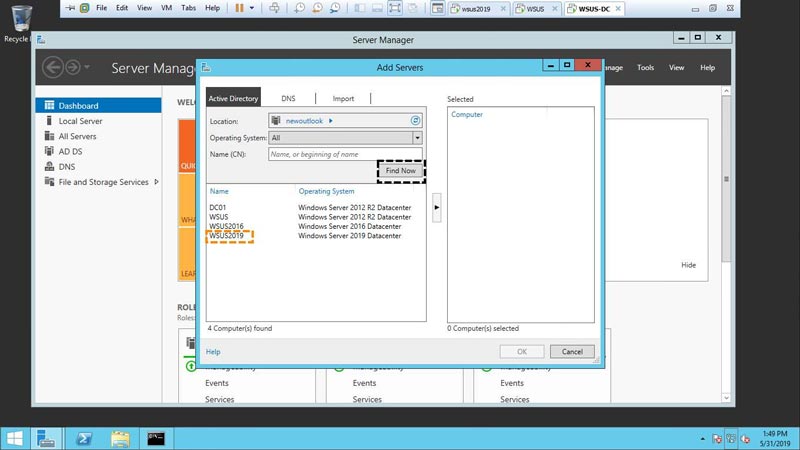
Task: Open AD DS in the sidebar
Action: tap(70, 152)
